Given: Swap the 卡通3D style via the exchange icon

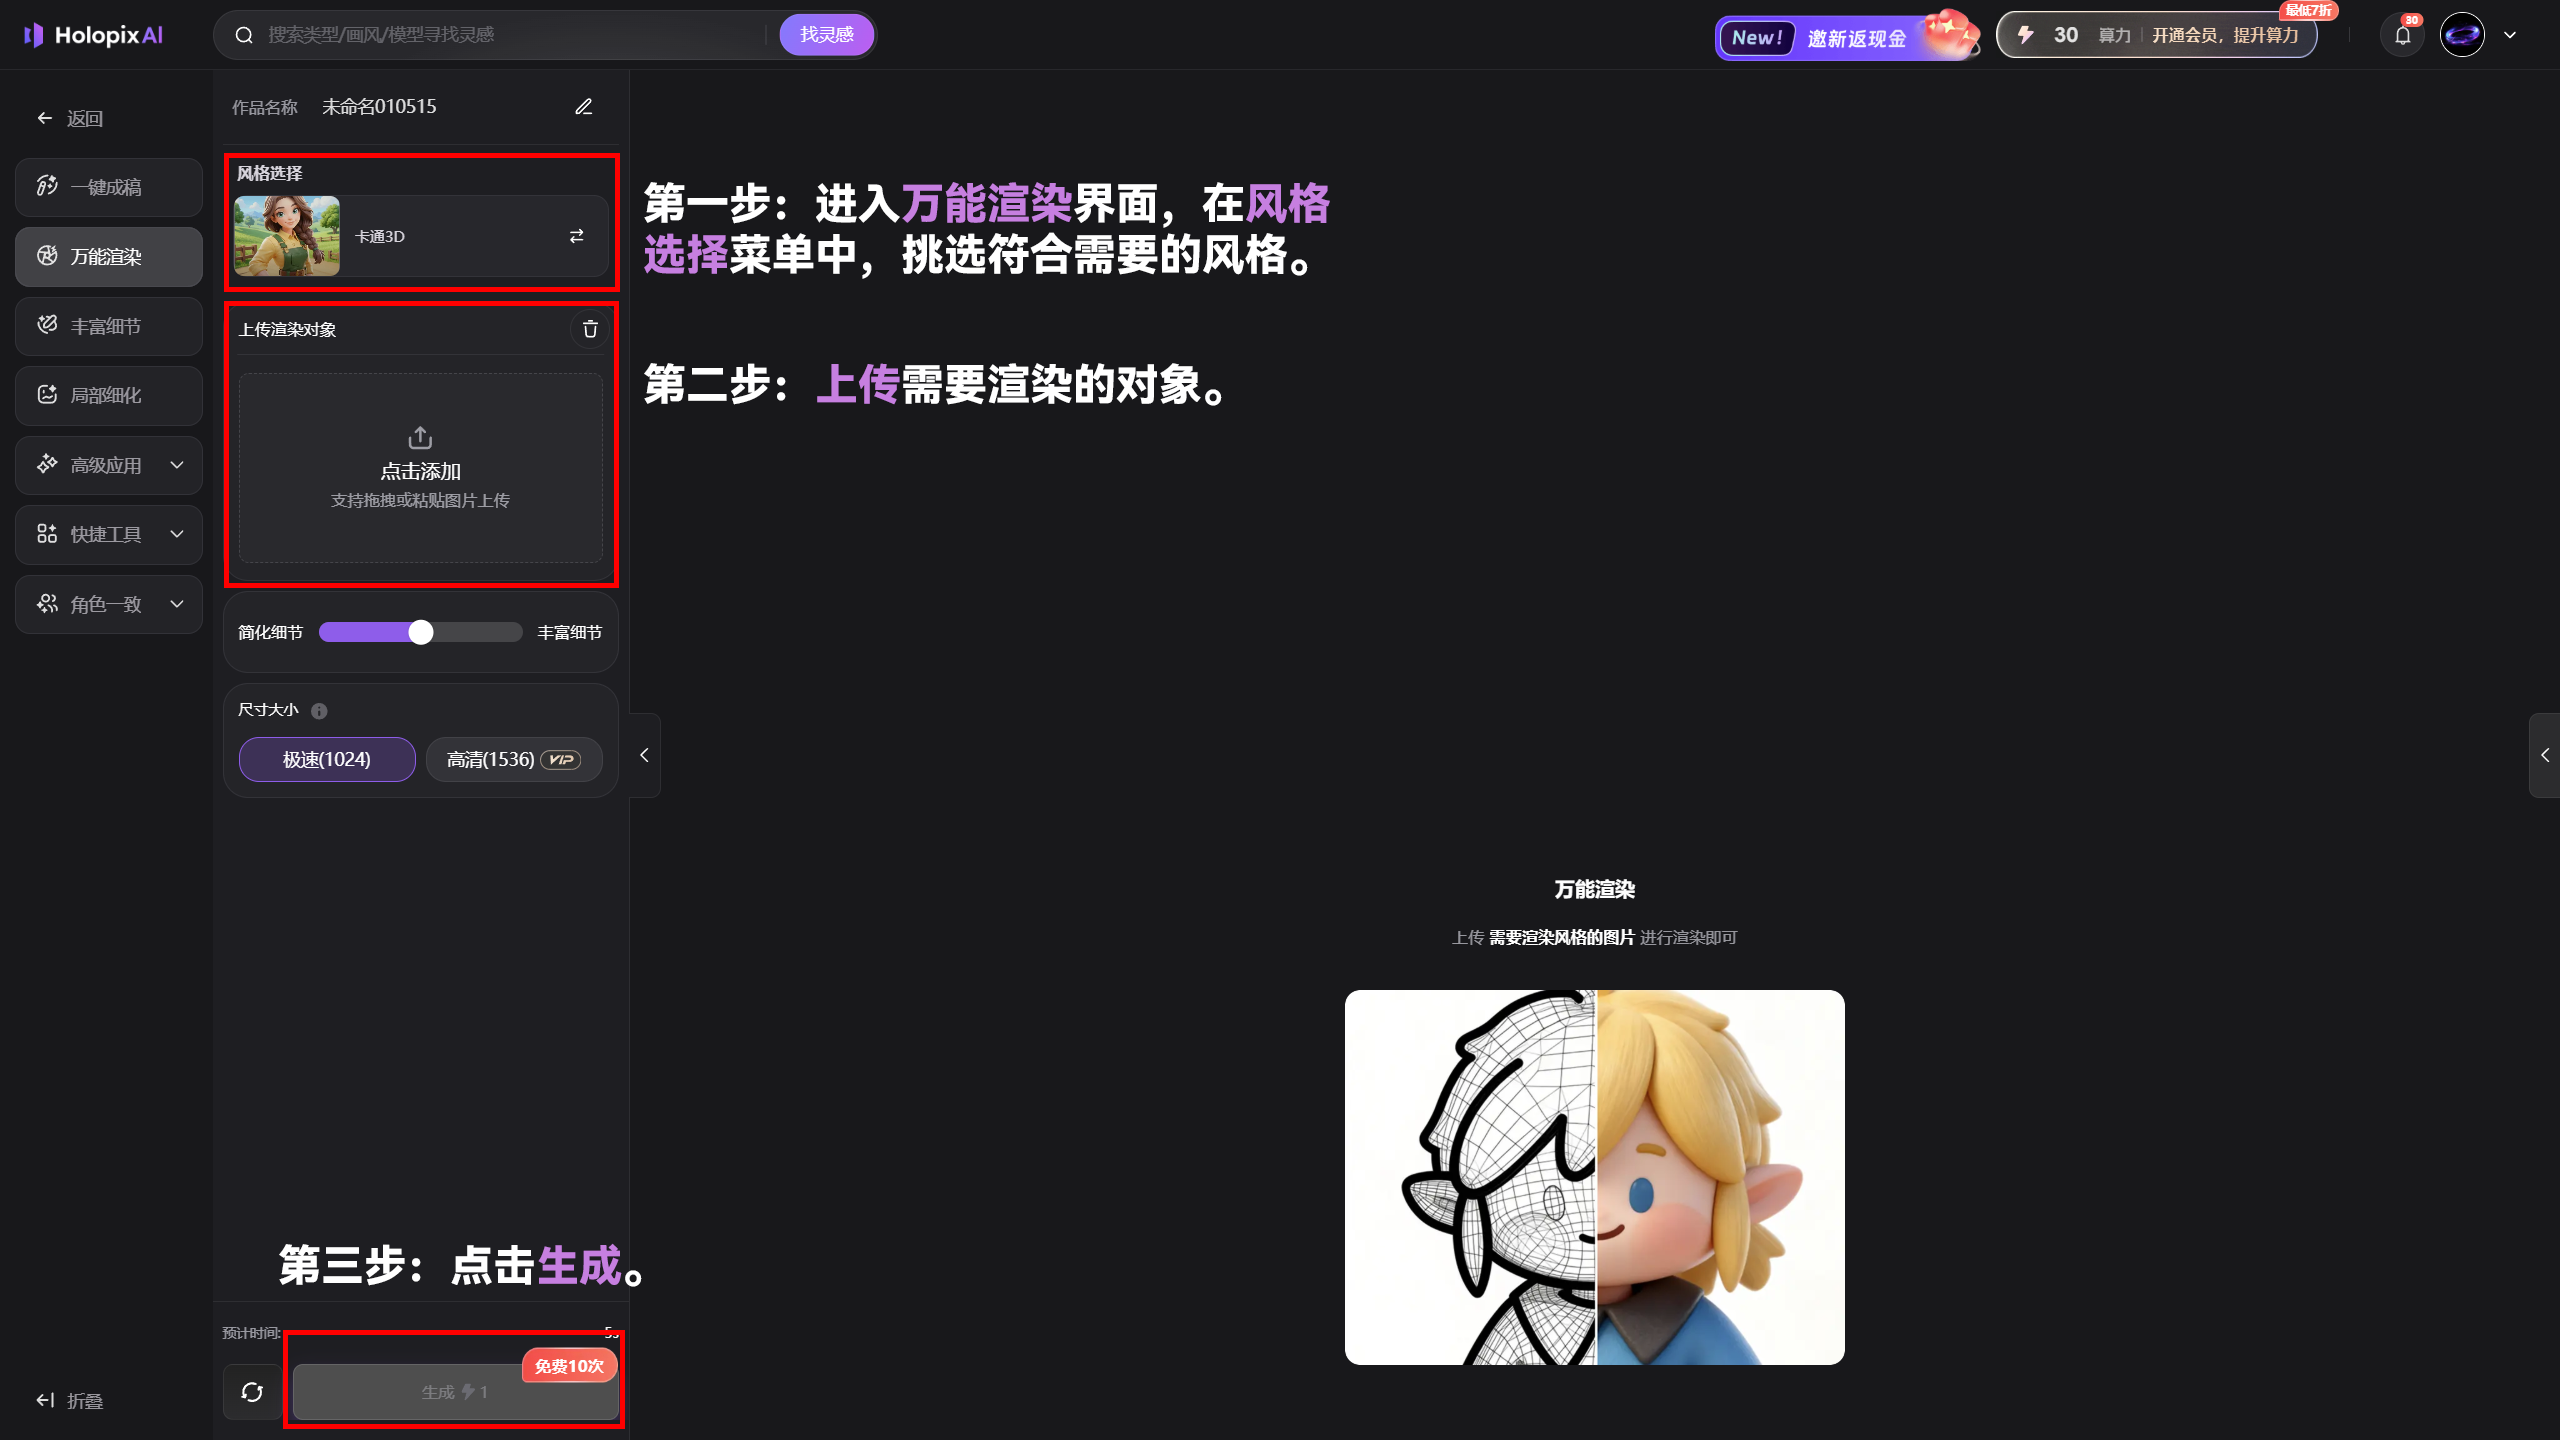Looking at the screenshot, I should 576,236.
